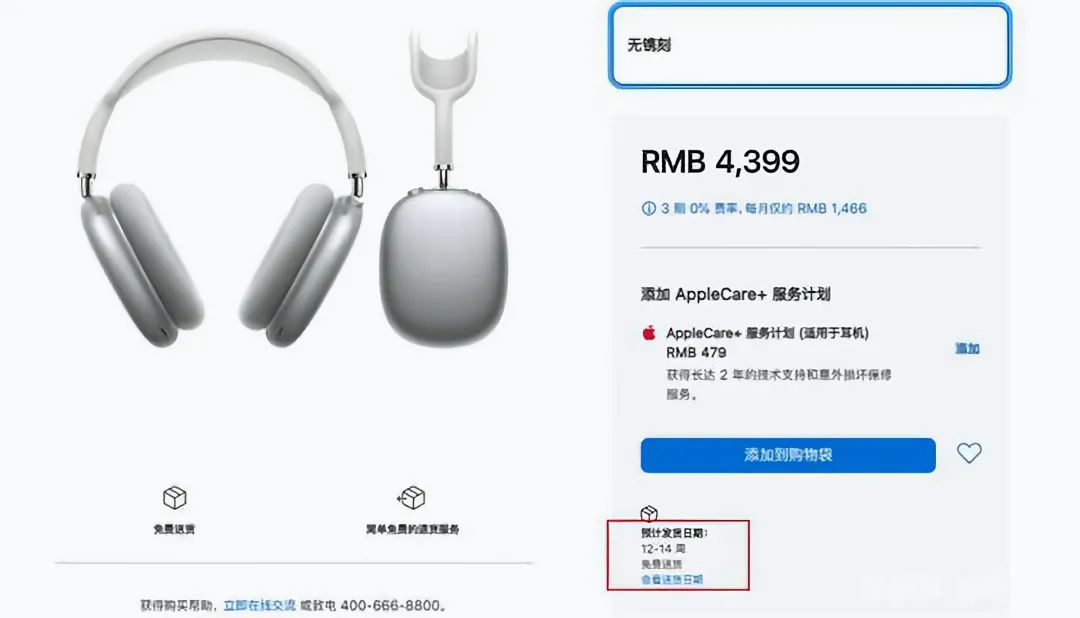This screenshot has height=618, width=1080.
Task: Click the AirPods Max headphones image
Action: click(221, 193)
